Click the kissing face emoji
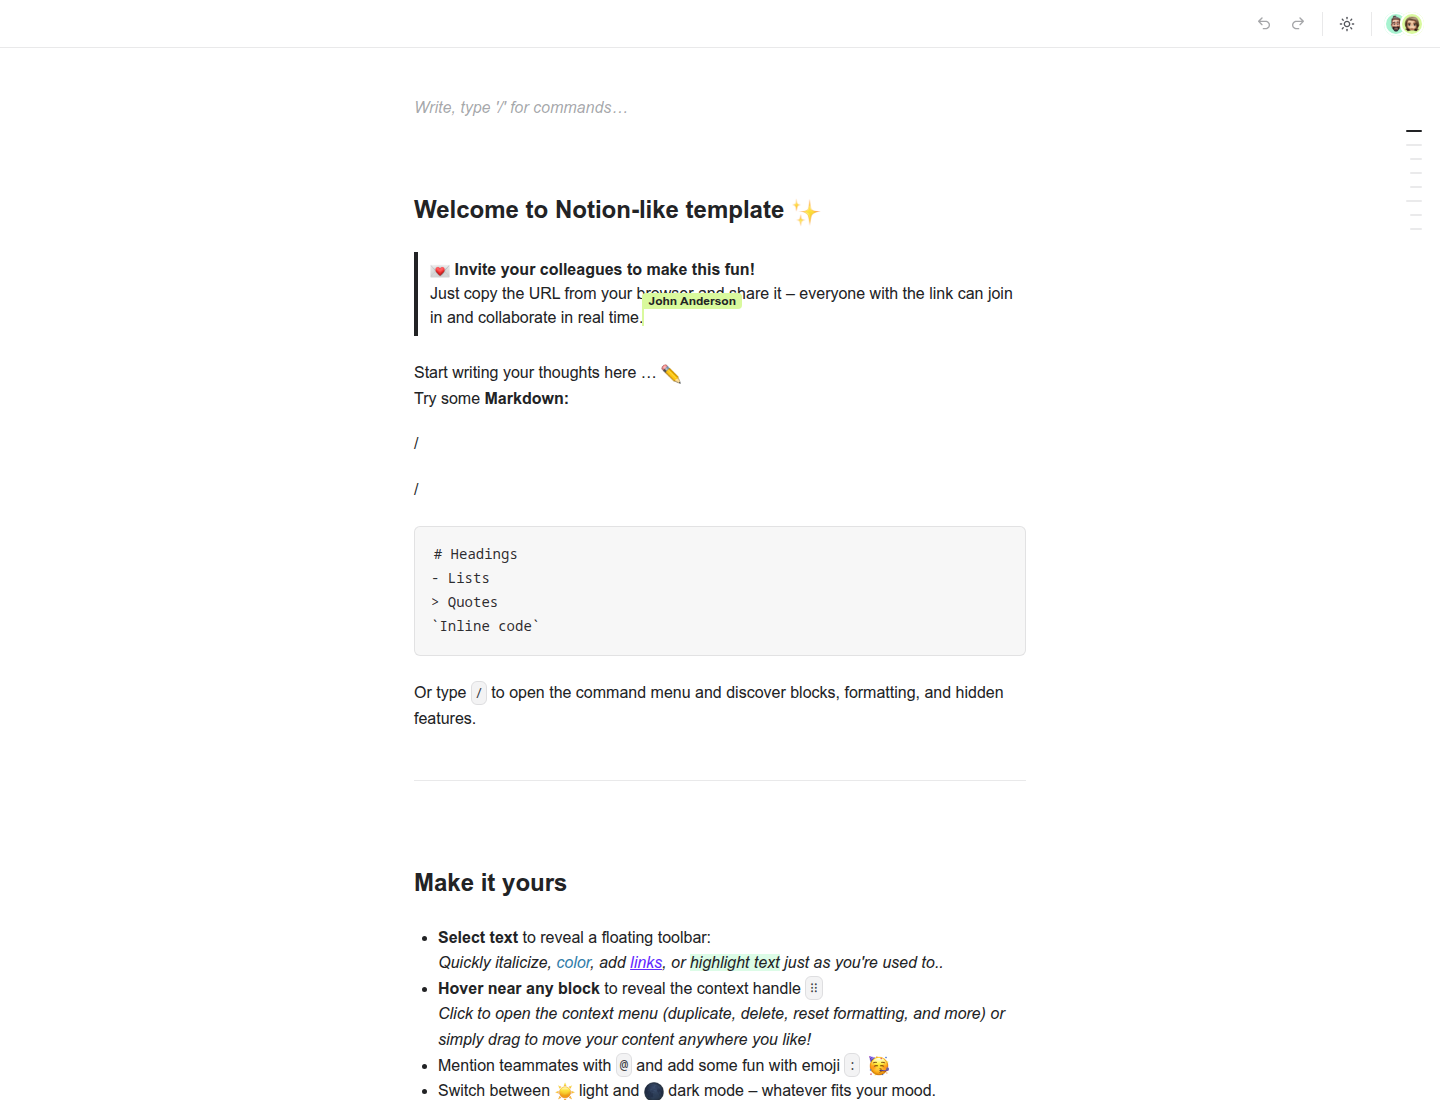The width and height of the screenshot is (1440, 1100). click(x=879, y=1066)
